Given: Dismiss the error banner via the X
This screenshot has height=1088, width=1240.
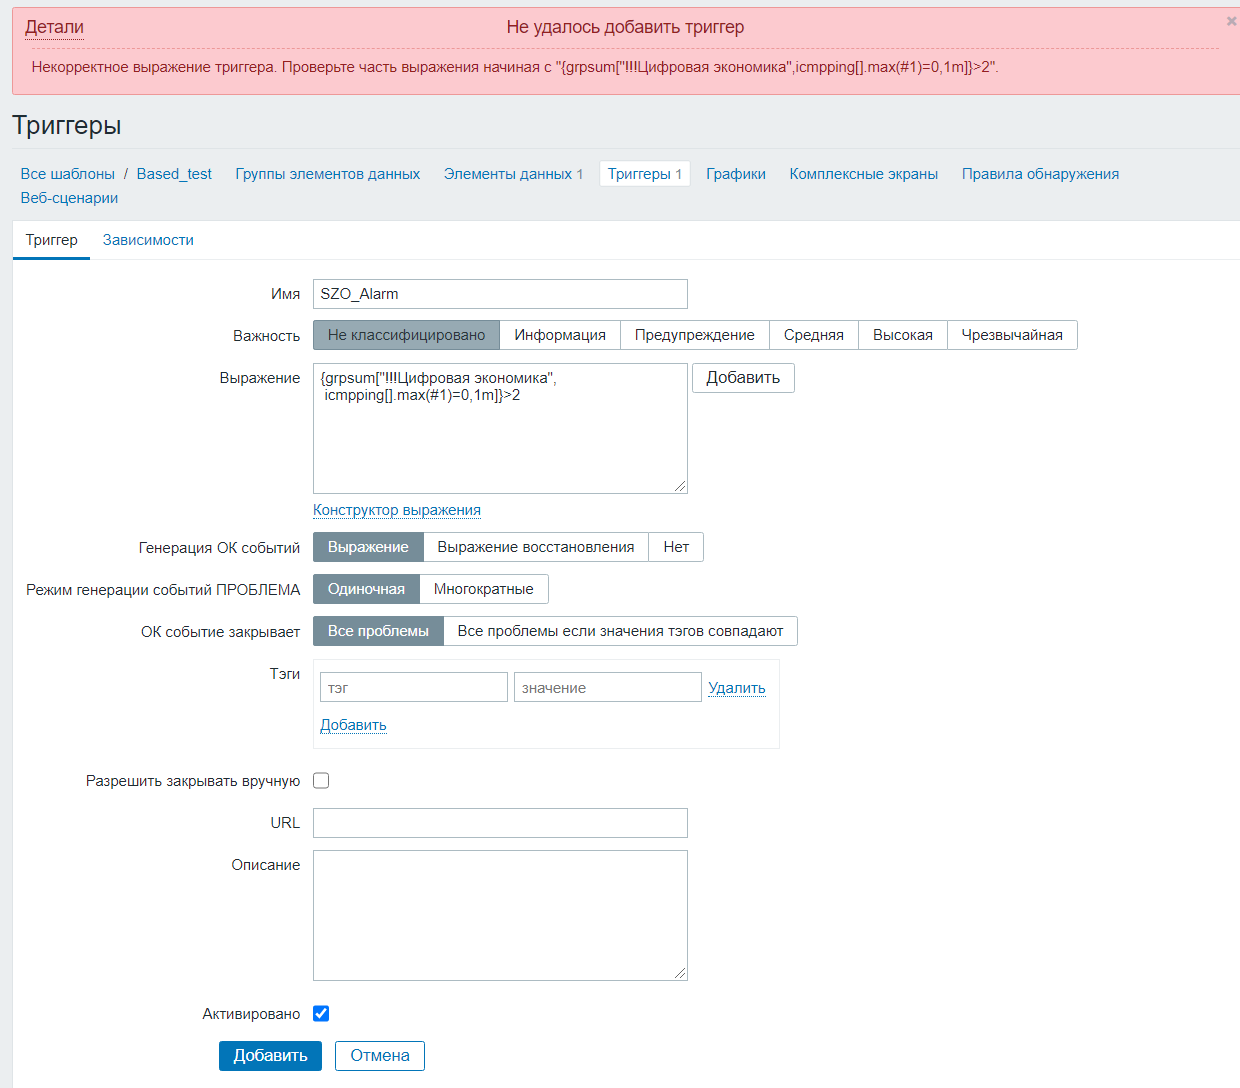Looking at the screenshot, I should (1231, 20).
